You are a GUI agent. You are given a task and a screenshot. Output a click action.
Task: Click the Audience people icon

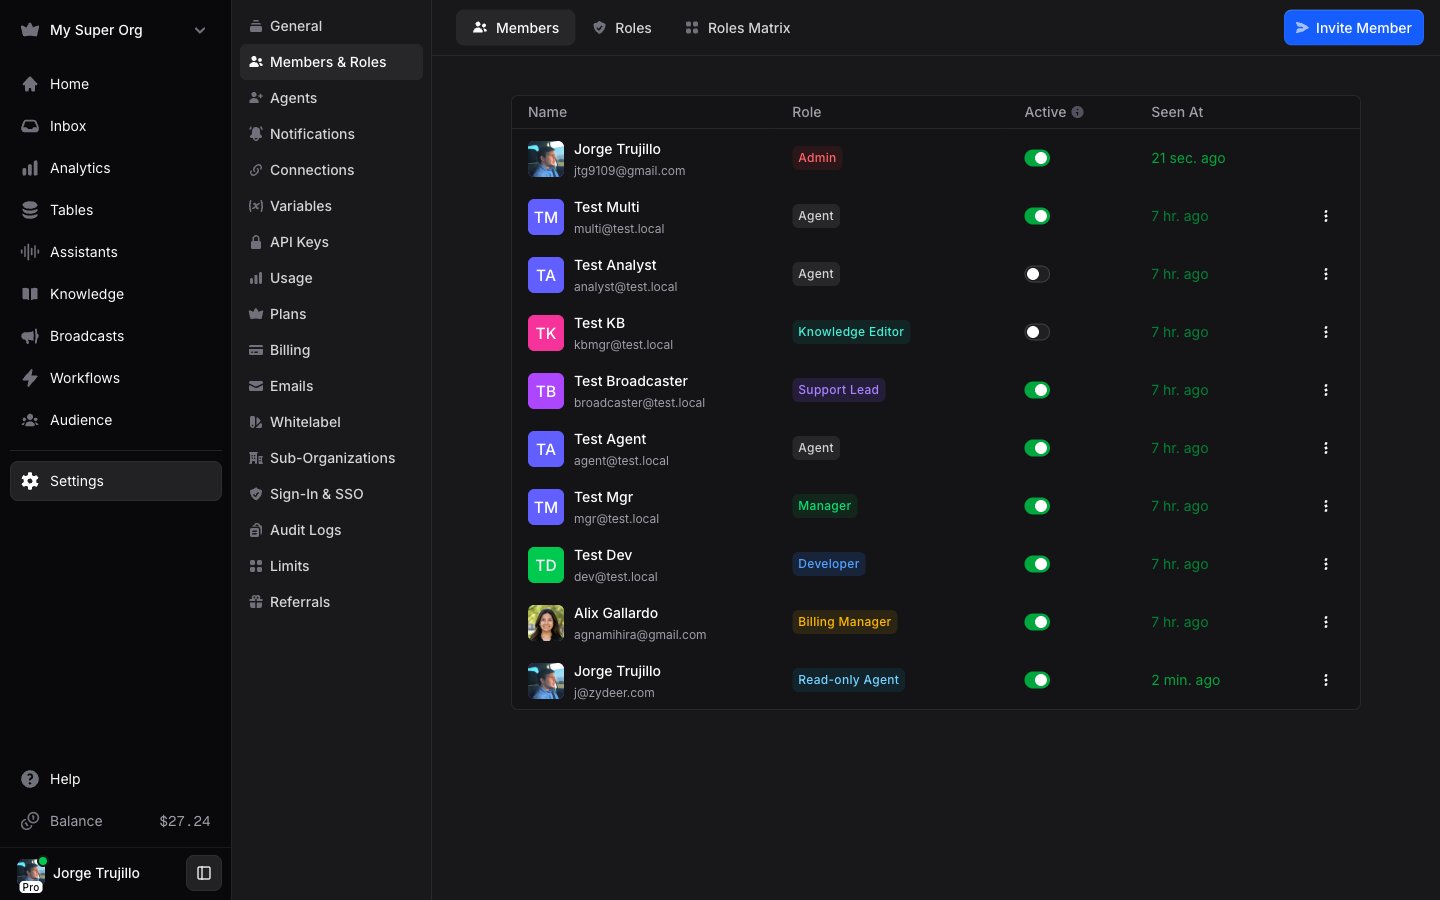[30, 420]
